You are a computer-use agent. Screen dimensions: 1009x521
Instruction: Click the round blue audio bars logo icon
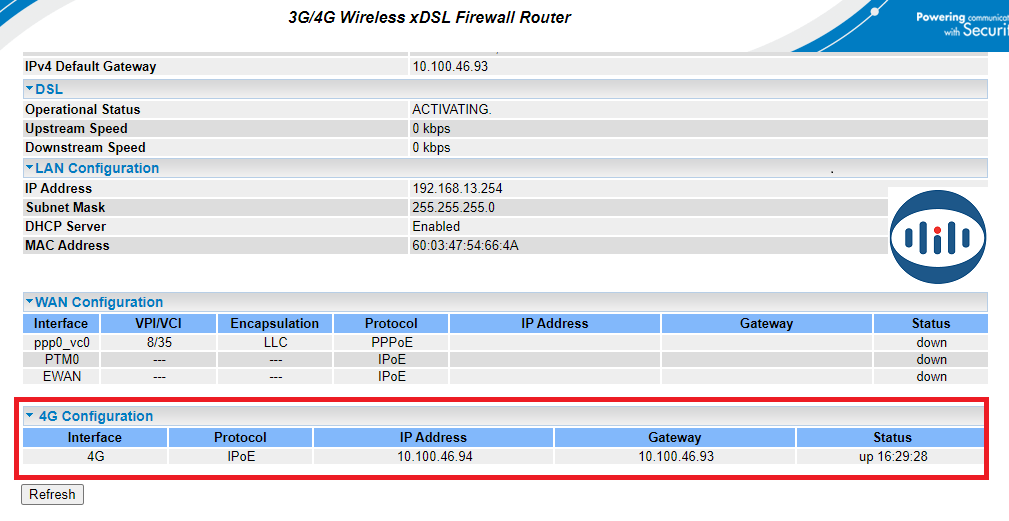(938, 236)
